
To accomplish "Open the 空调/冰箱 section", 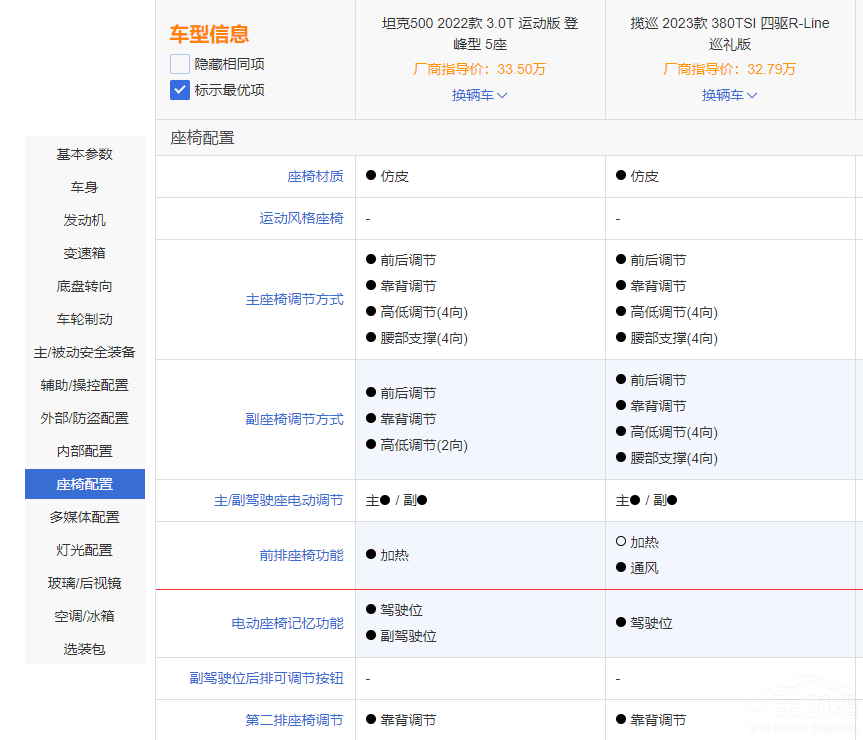I will point(85,616).
